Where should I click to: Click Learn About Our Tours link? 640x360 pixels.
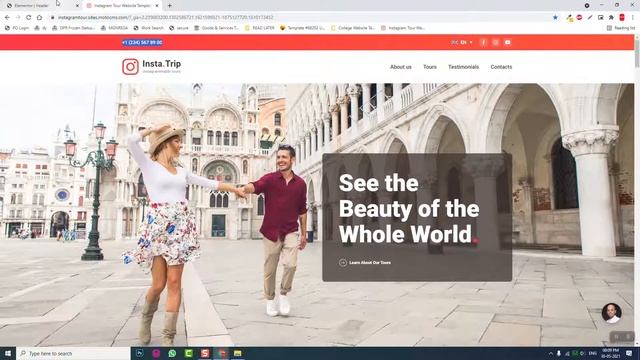[x=365, y=263]
